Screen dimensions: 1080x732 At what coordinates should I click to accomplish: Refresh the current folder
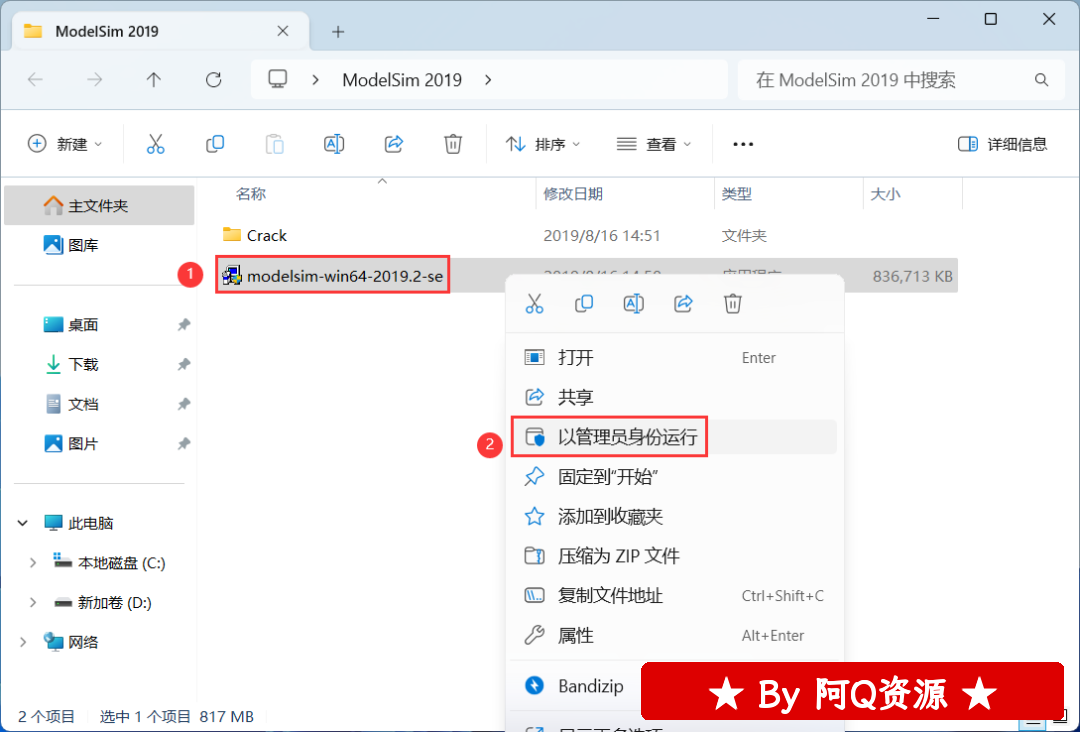coord(214,80)
